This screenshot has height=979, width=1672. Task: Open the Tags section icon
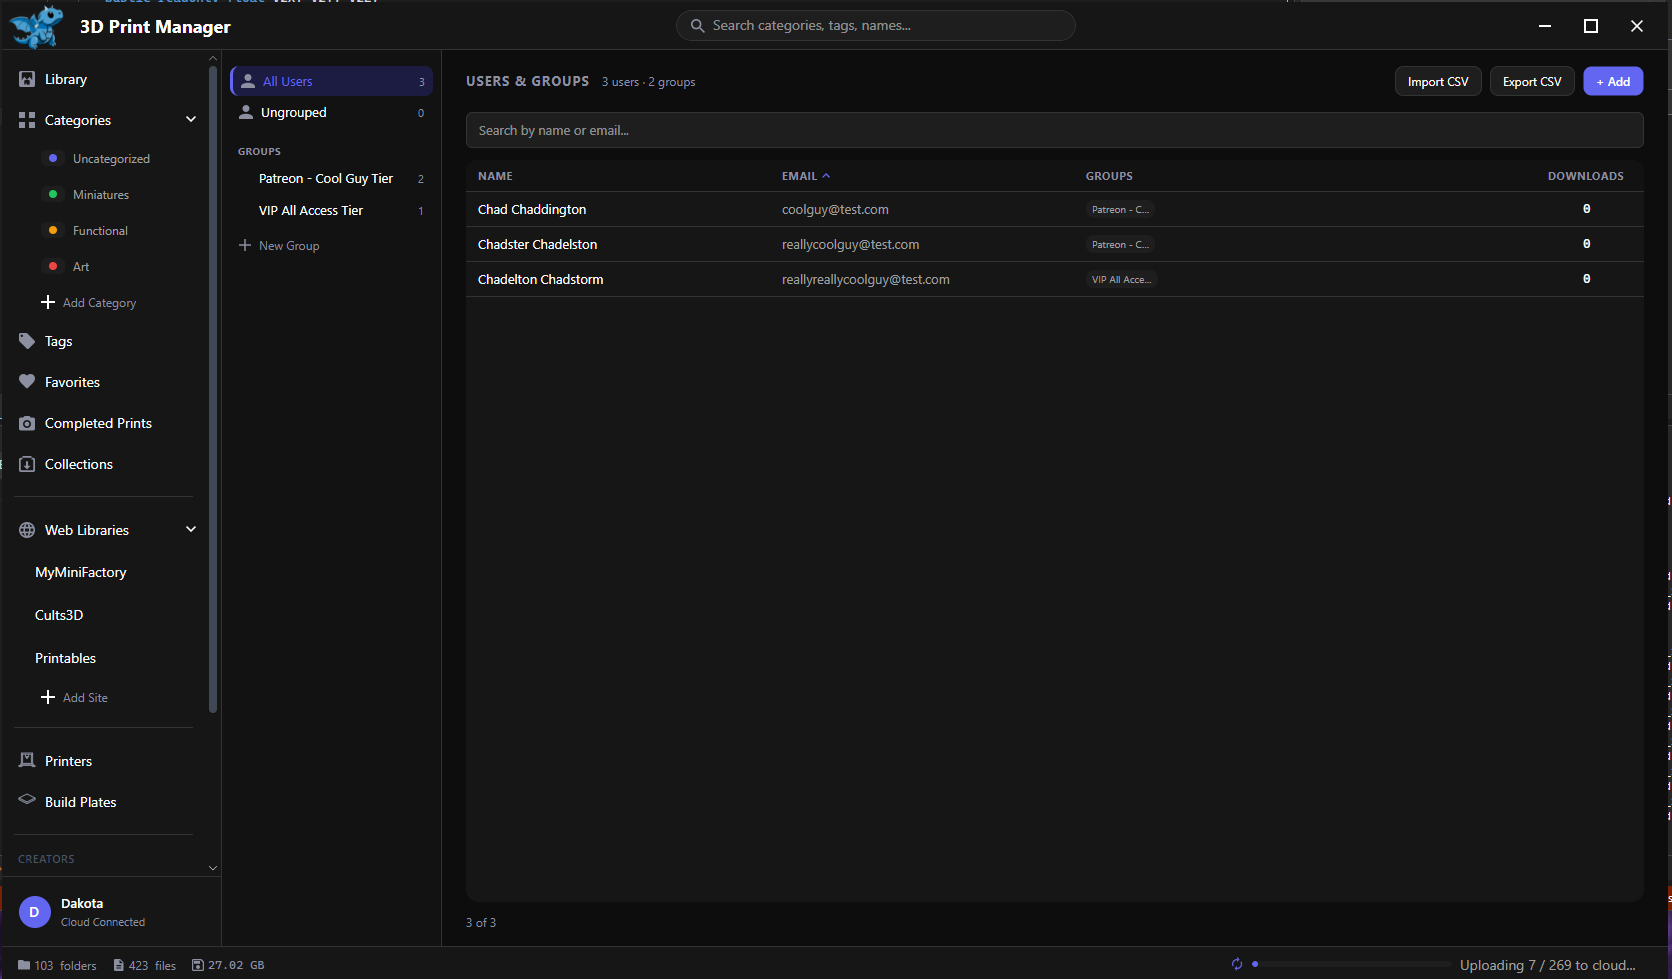click(x=27, y=341)
